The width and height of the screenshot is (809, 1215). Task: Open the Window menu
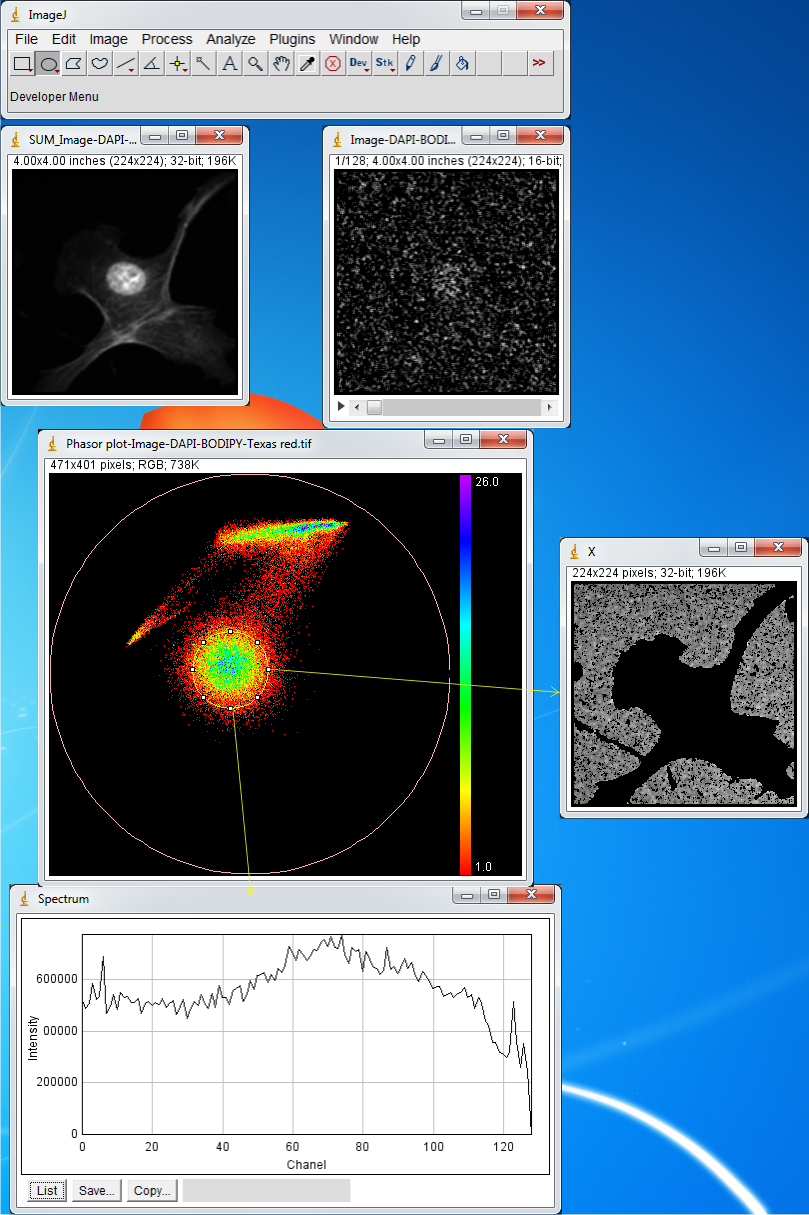point(354,39)
